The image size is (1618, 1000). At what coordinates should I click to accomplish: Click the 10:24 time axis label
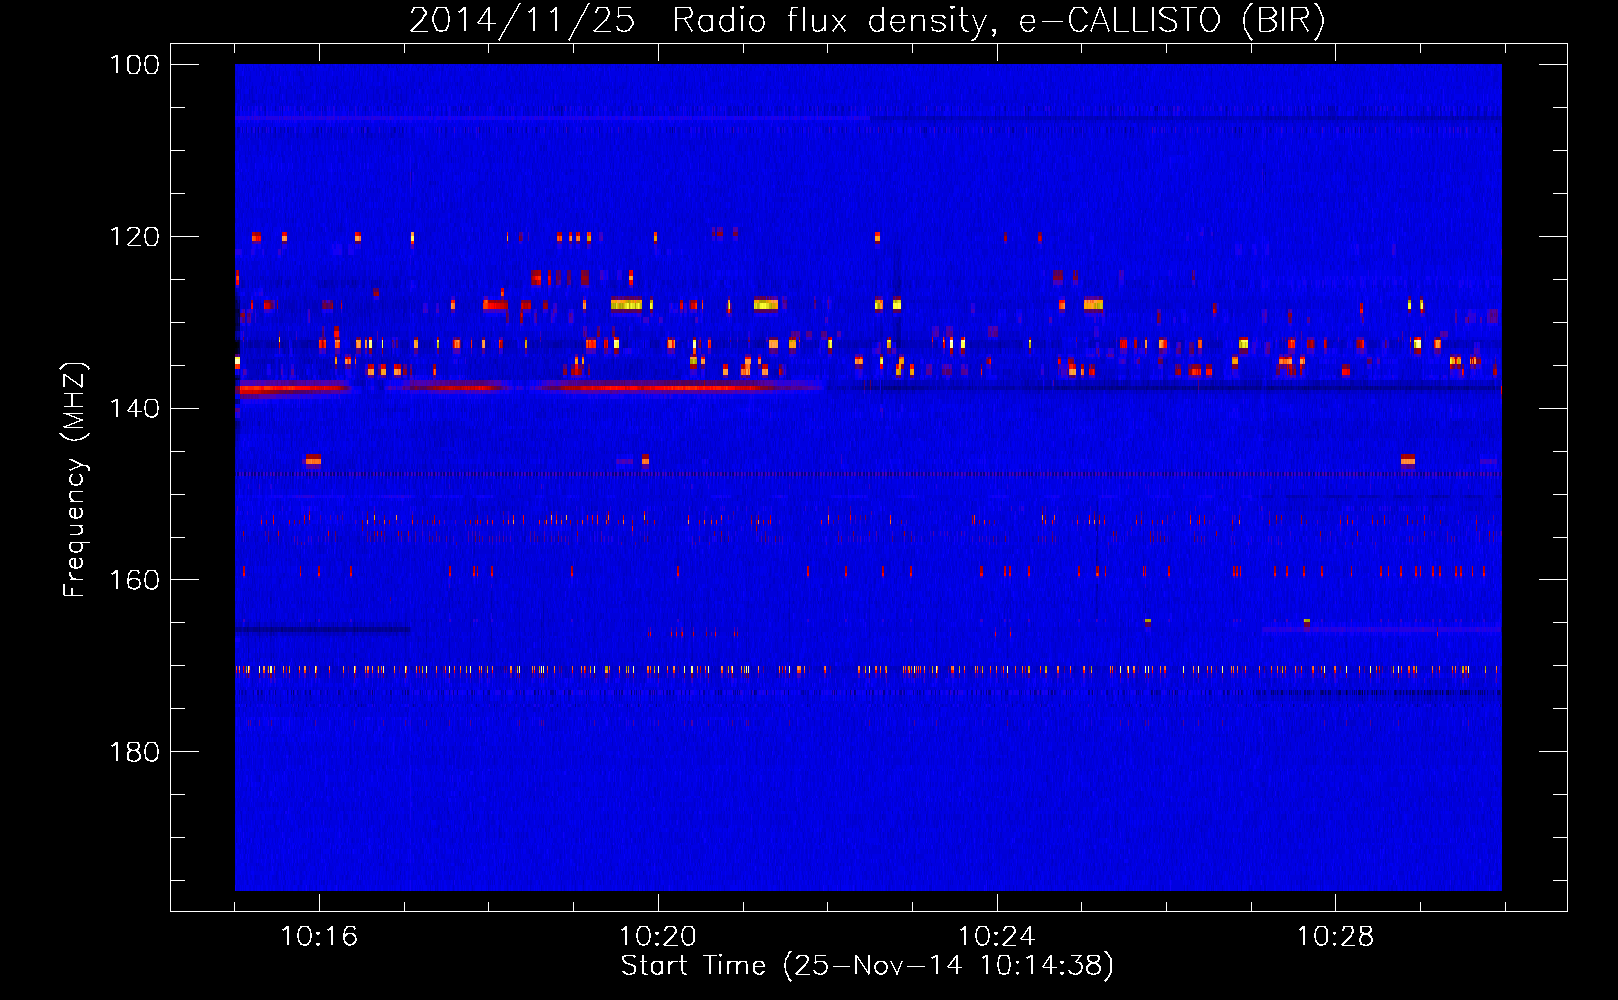996,937
